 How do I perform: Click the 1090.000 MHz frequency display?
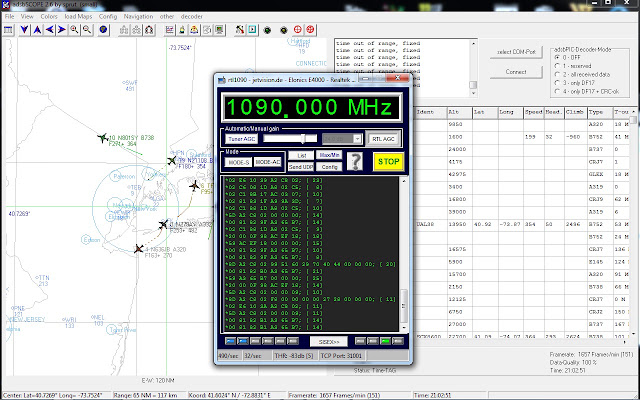pyautogui.click(x=312, y=107)
